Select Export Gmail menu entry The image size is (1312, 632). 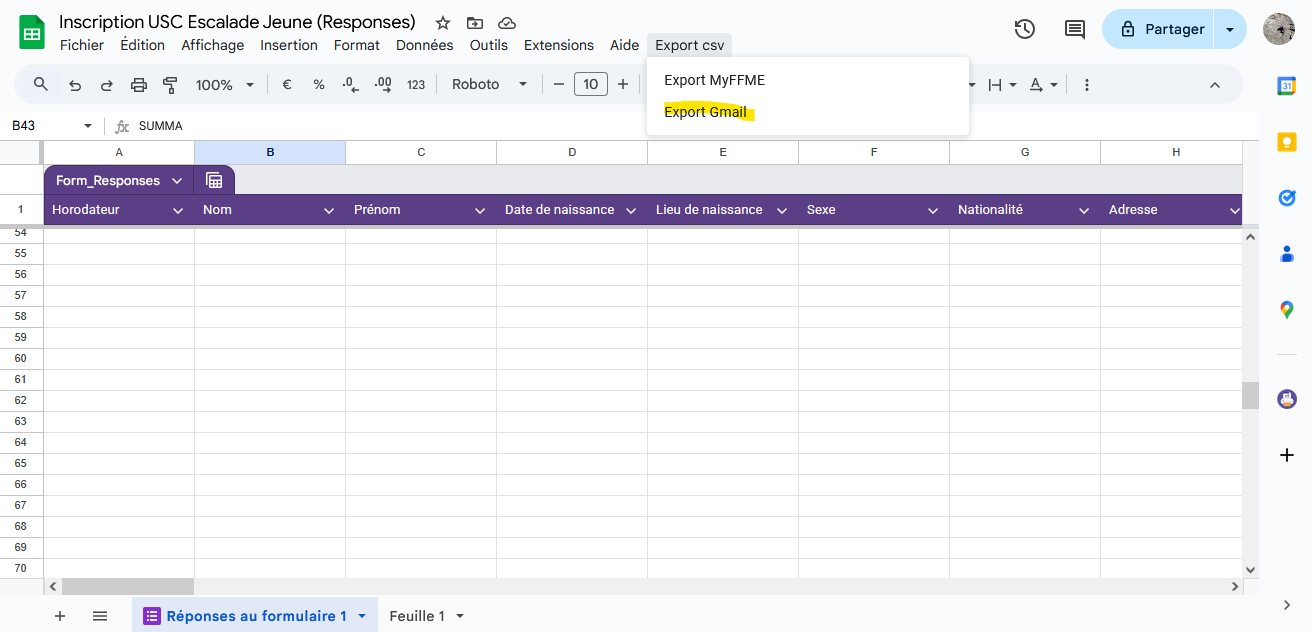705,112
